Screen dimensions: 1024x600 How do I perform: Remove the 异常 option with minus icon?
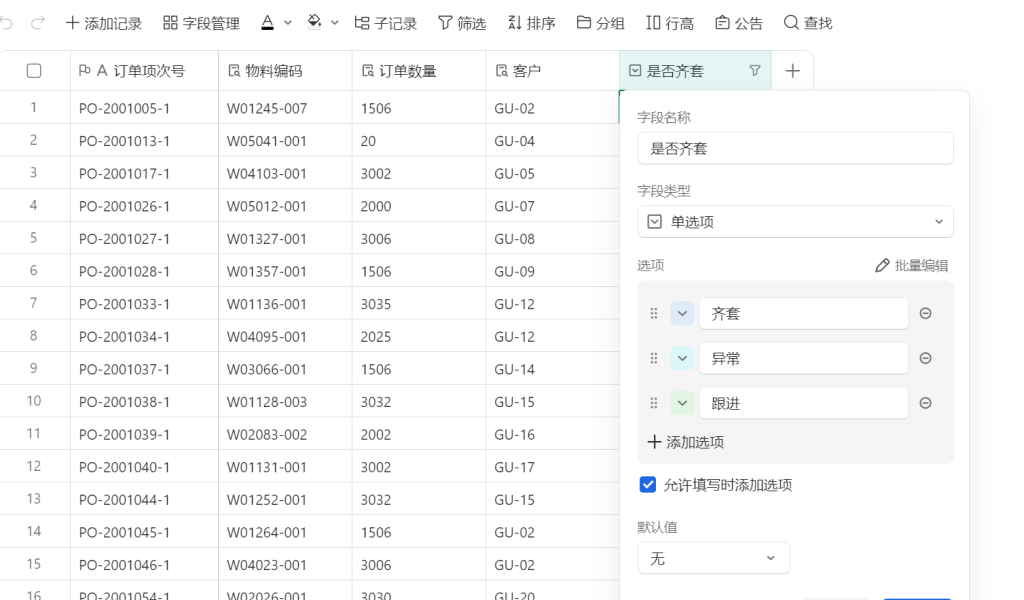click(925, 358)
